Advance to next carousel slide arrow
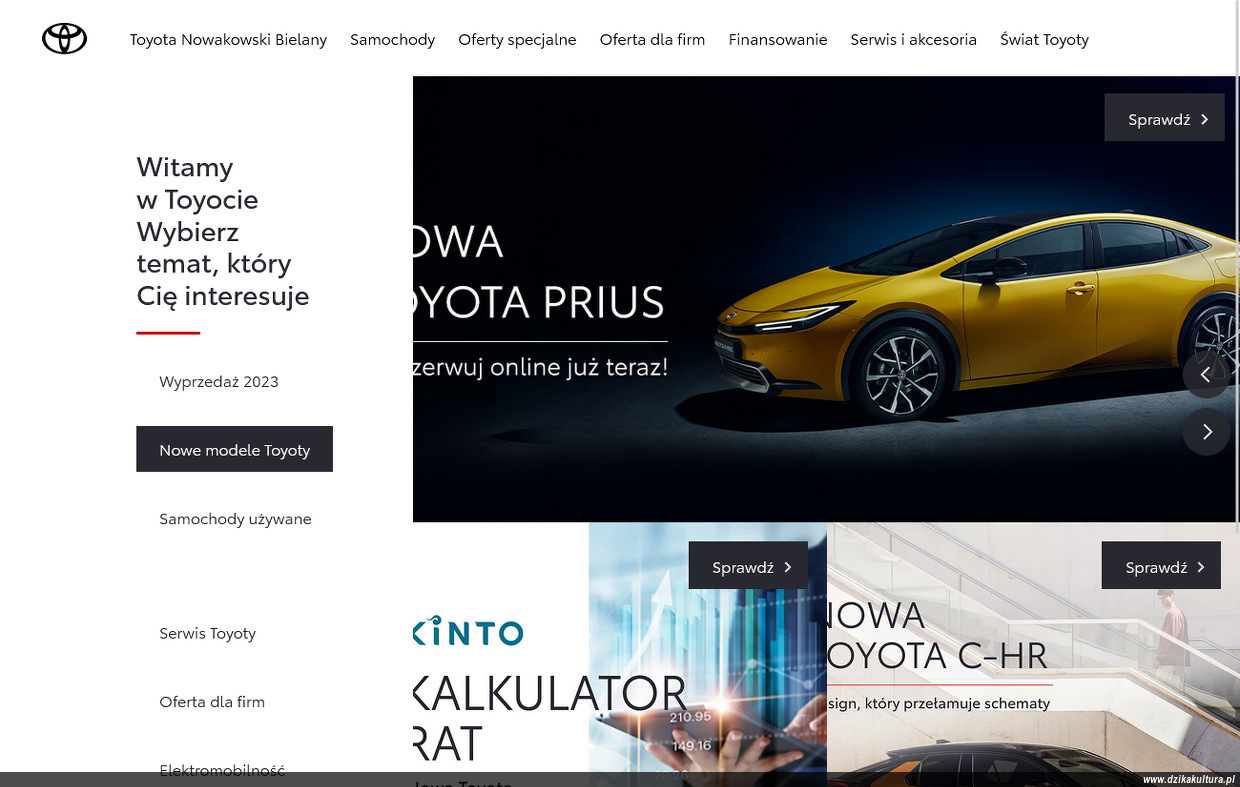Viewport: 1240px width, 787px height. click(1206, 431)
